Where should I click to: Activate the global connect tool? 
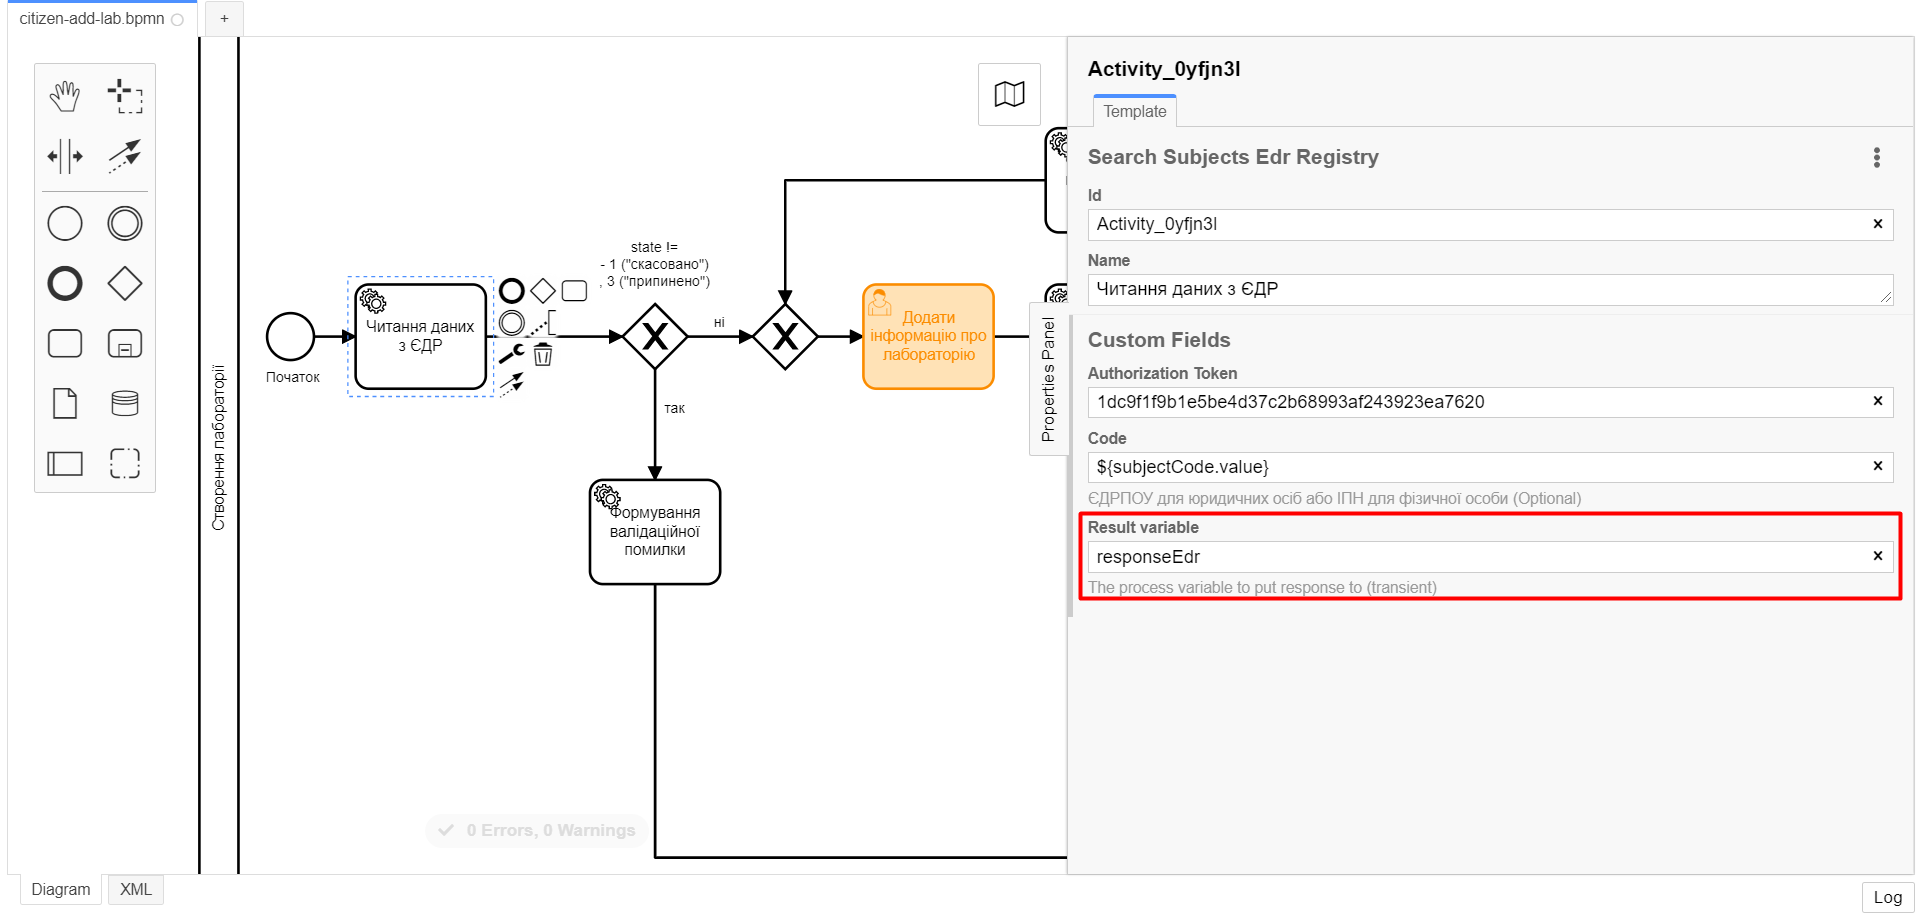tap(125, 156)
